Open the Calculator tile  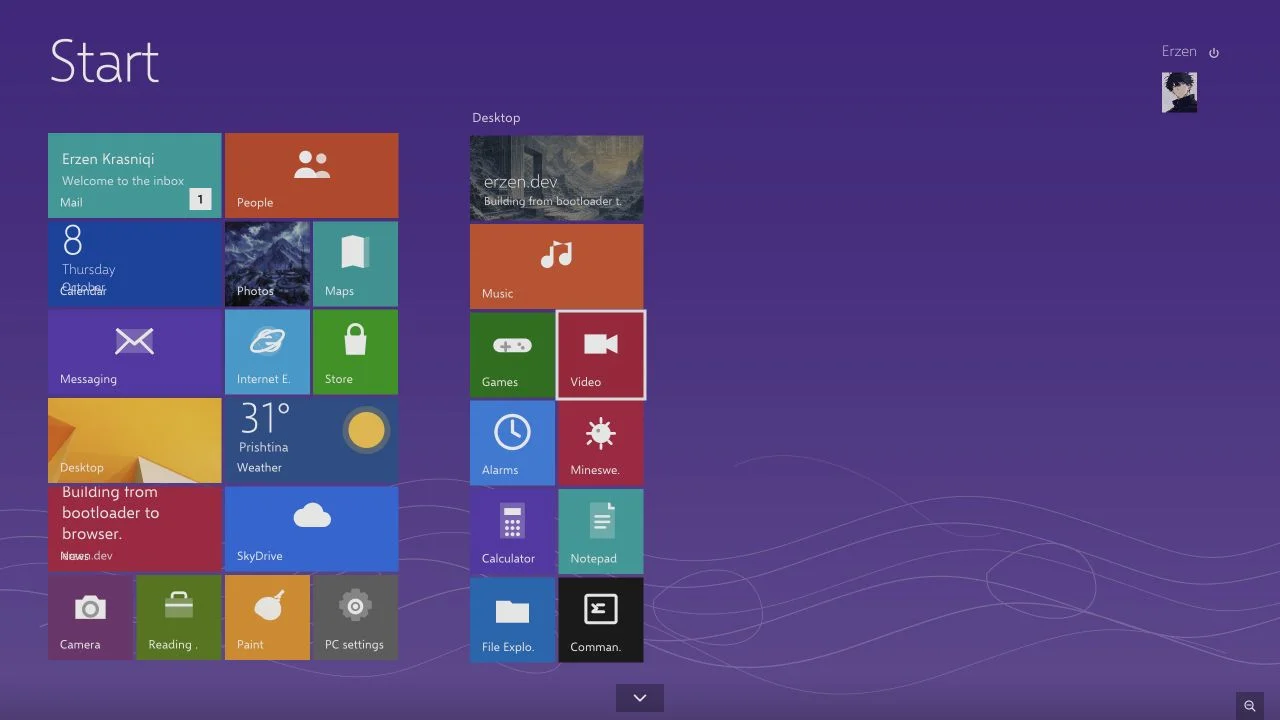point(512,531)
